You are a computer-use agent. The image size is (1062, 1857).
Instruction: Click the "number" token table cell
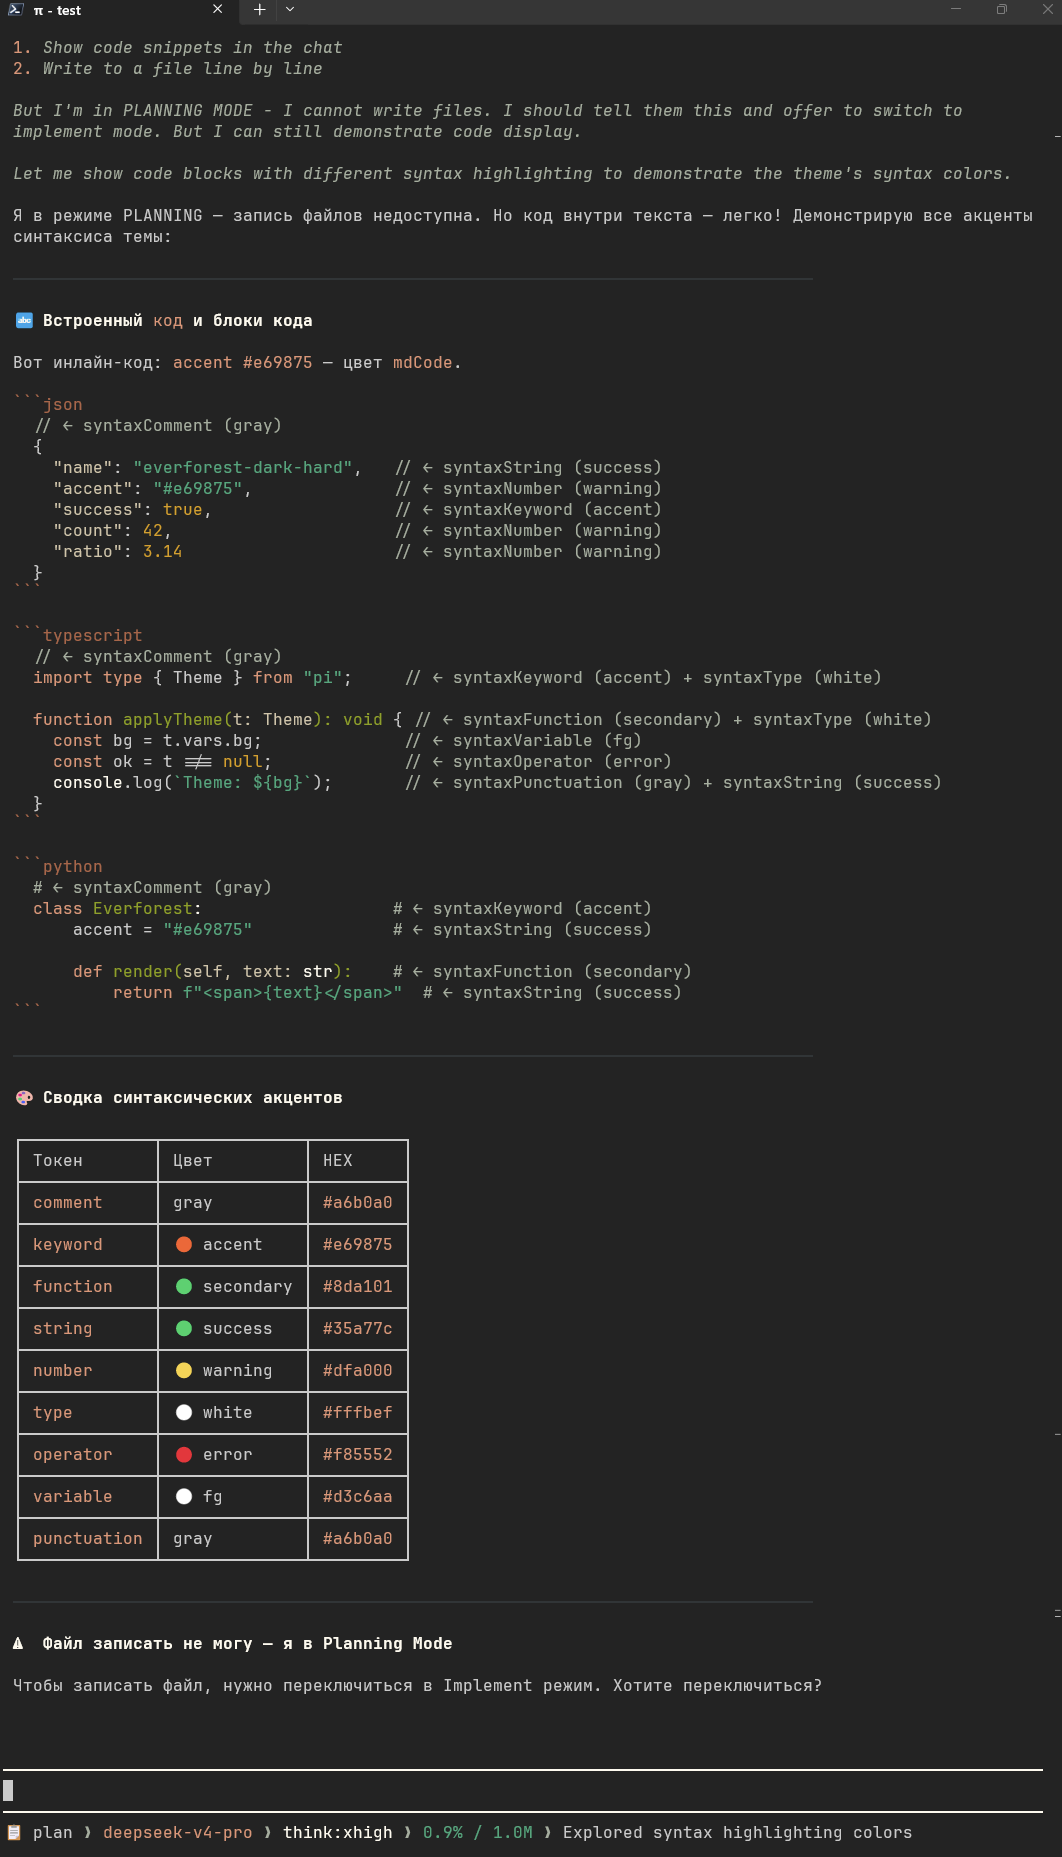point(88,1370)
